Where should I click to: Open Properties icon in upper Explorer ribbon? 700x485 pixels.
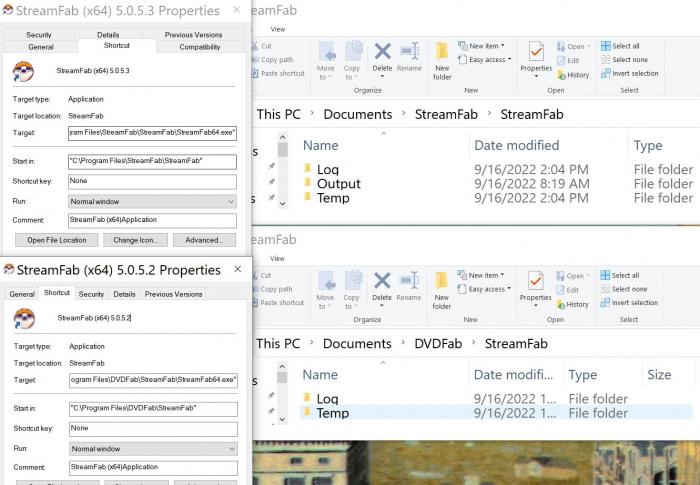[x=536, y=52]
